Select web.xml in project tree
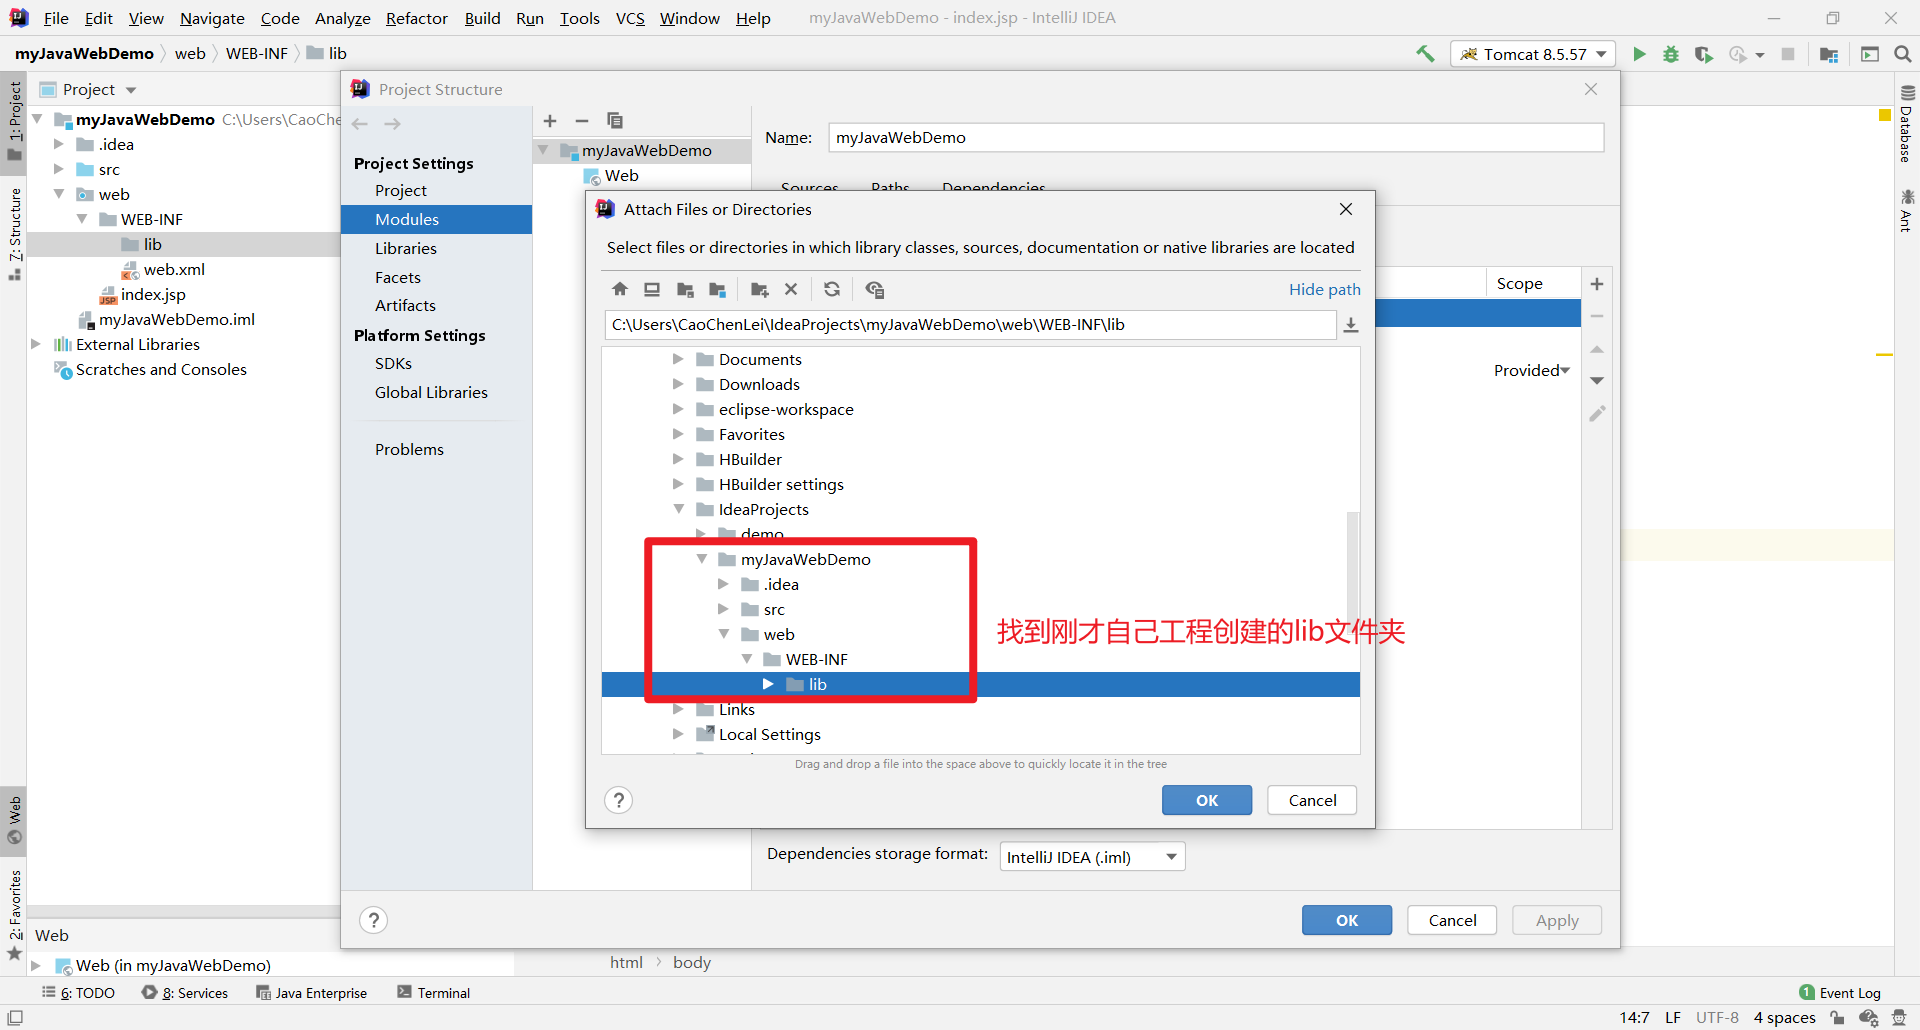 (x=174, y=269)
